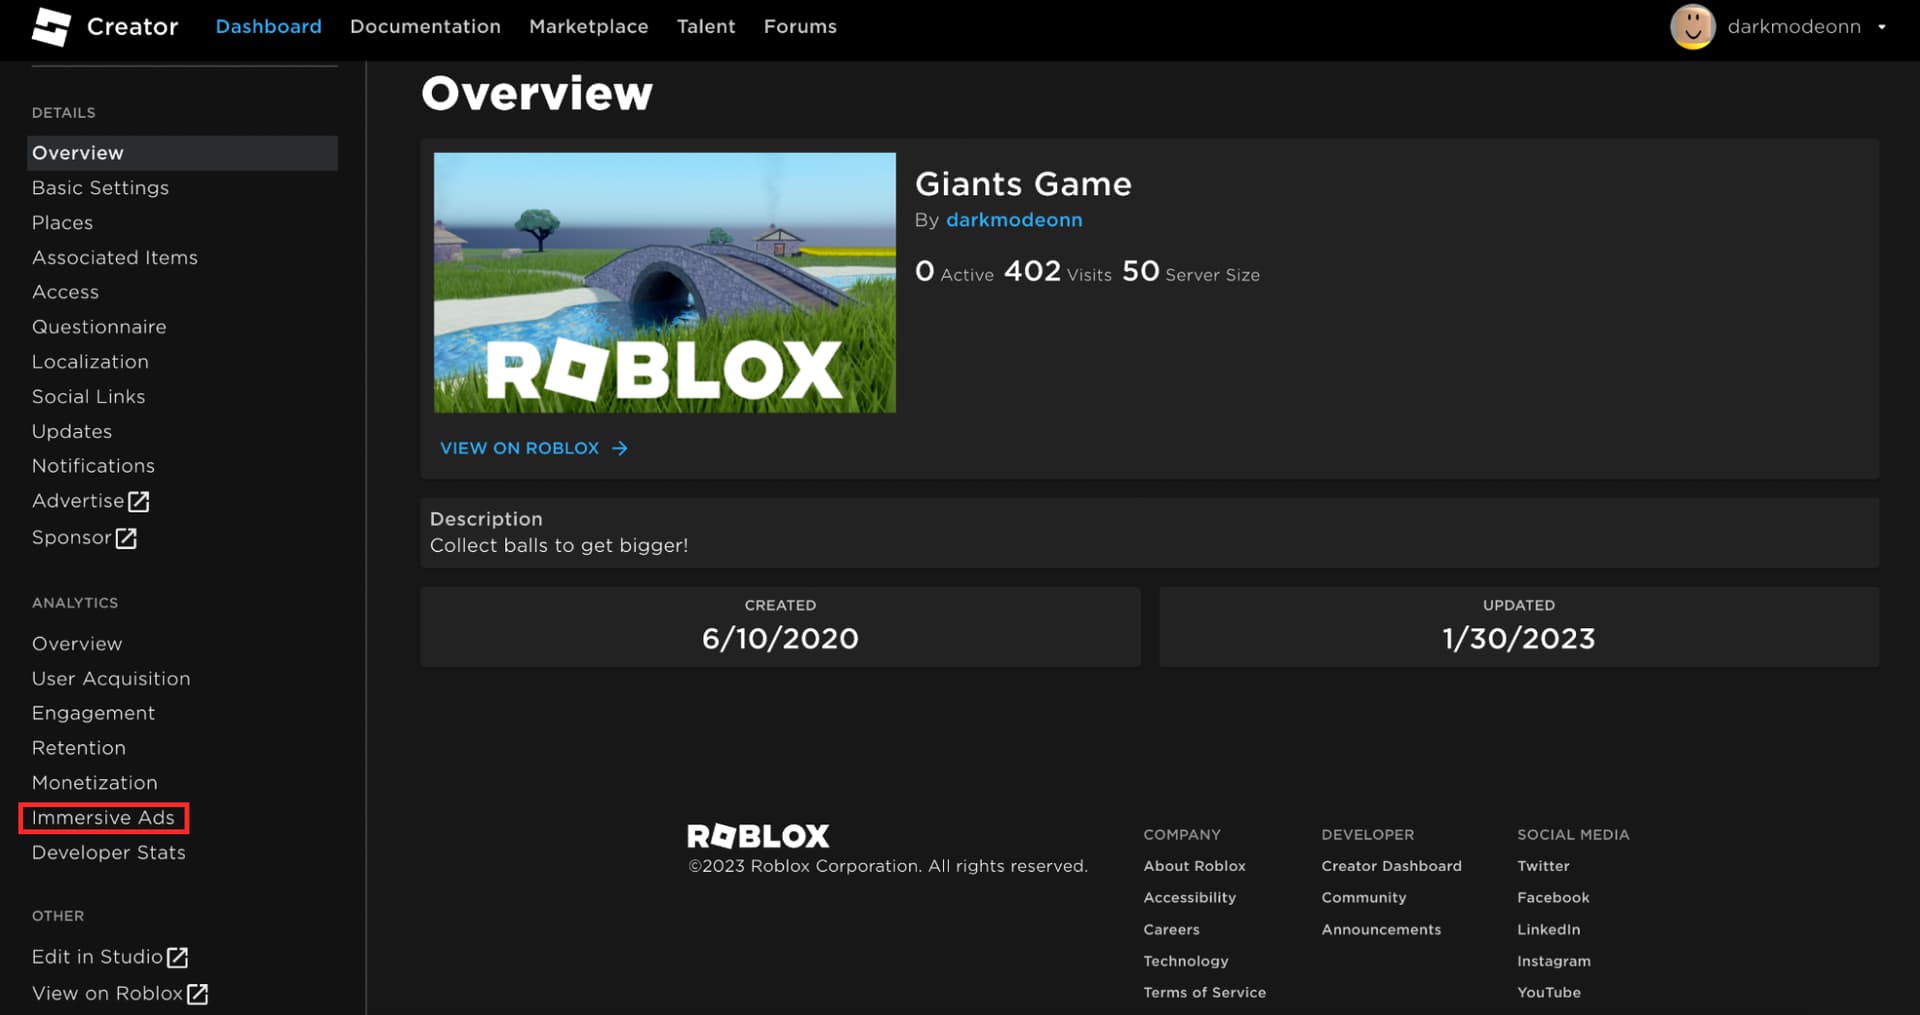Viewport: 1920px width, 1015px height.
Task: Click VIEW ON ROBLOX
Action: 519,448
